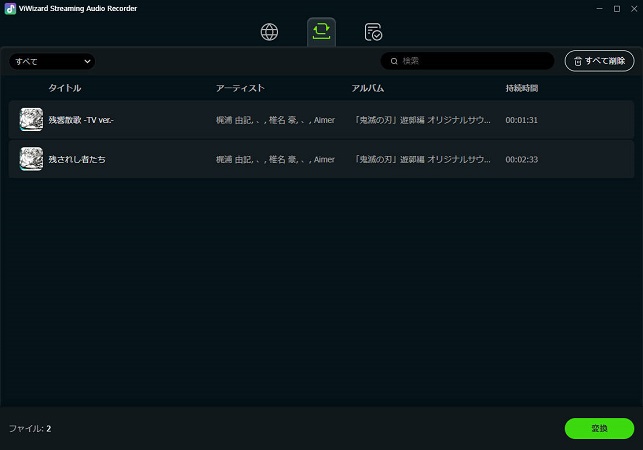643x450 pixels.
Task: Click album cell of 残されし者たち row
Action: click(422, 159)
